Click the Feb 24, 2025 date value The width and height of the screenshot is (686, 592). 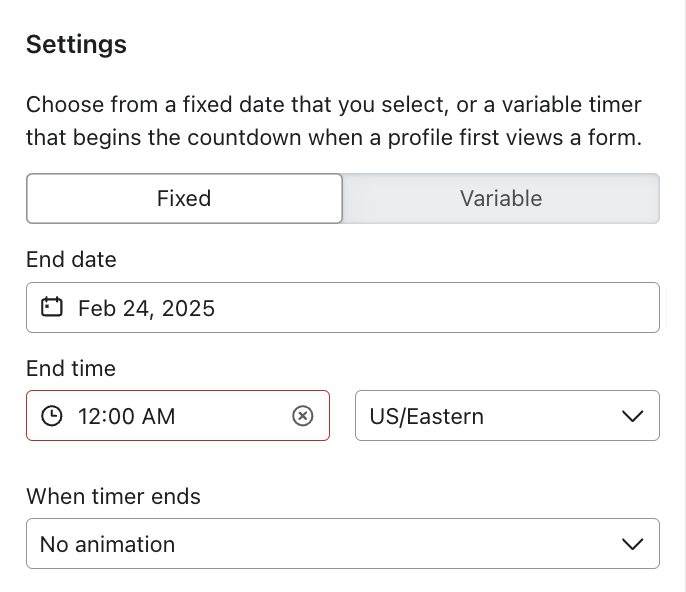click(x=146, y=308)
